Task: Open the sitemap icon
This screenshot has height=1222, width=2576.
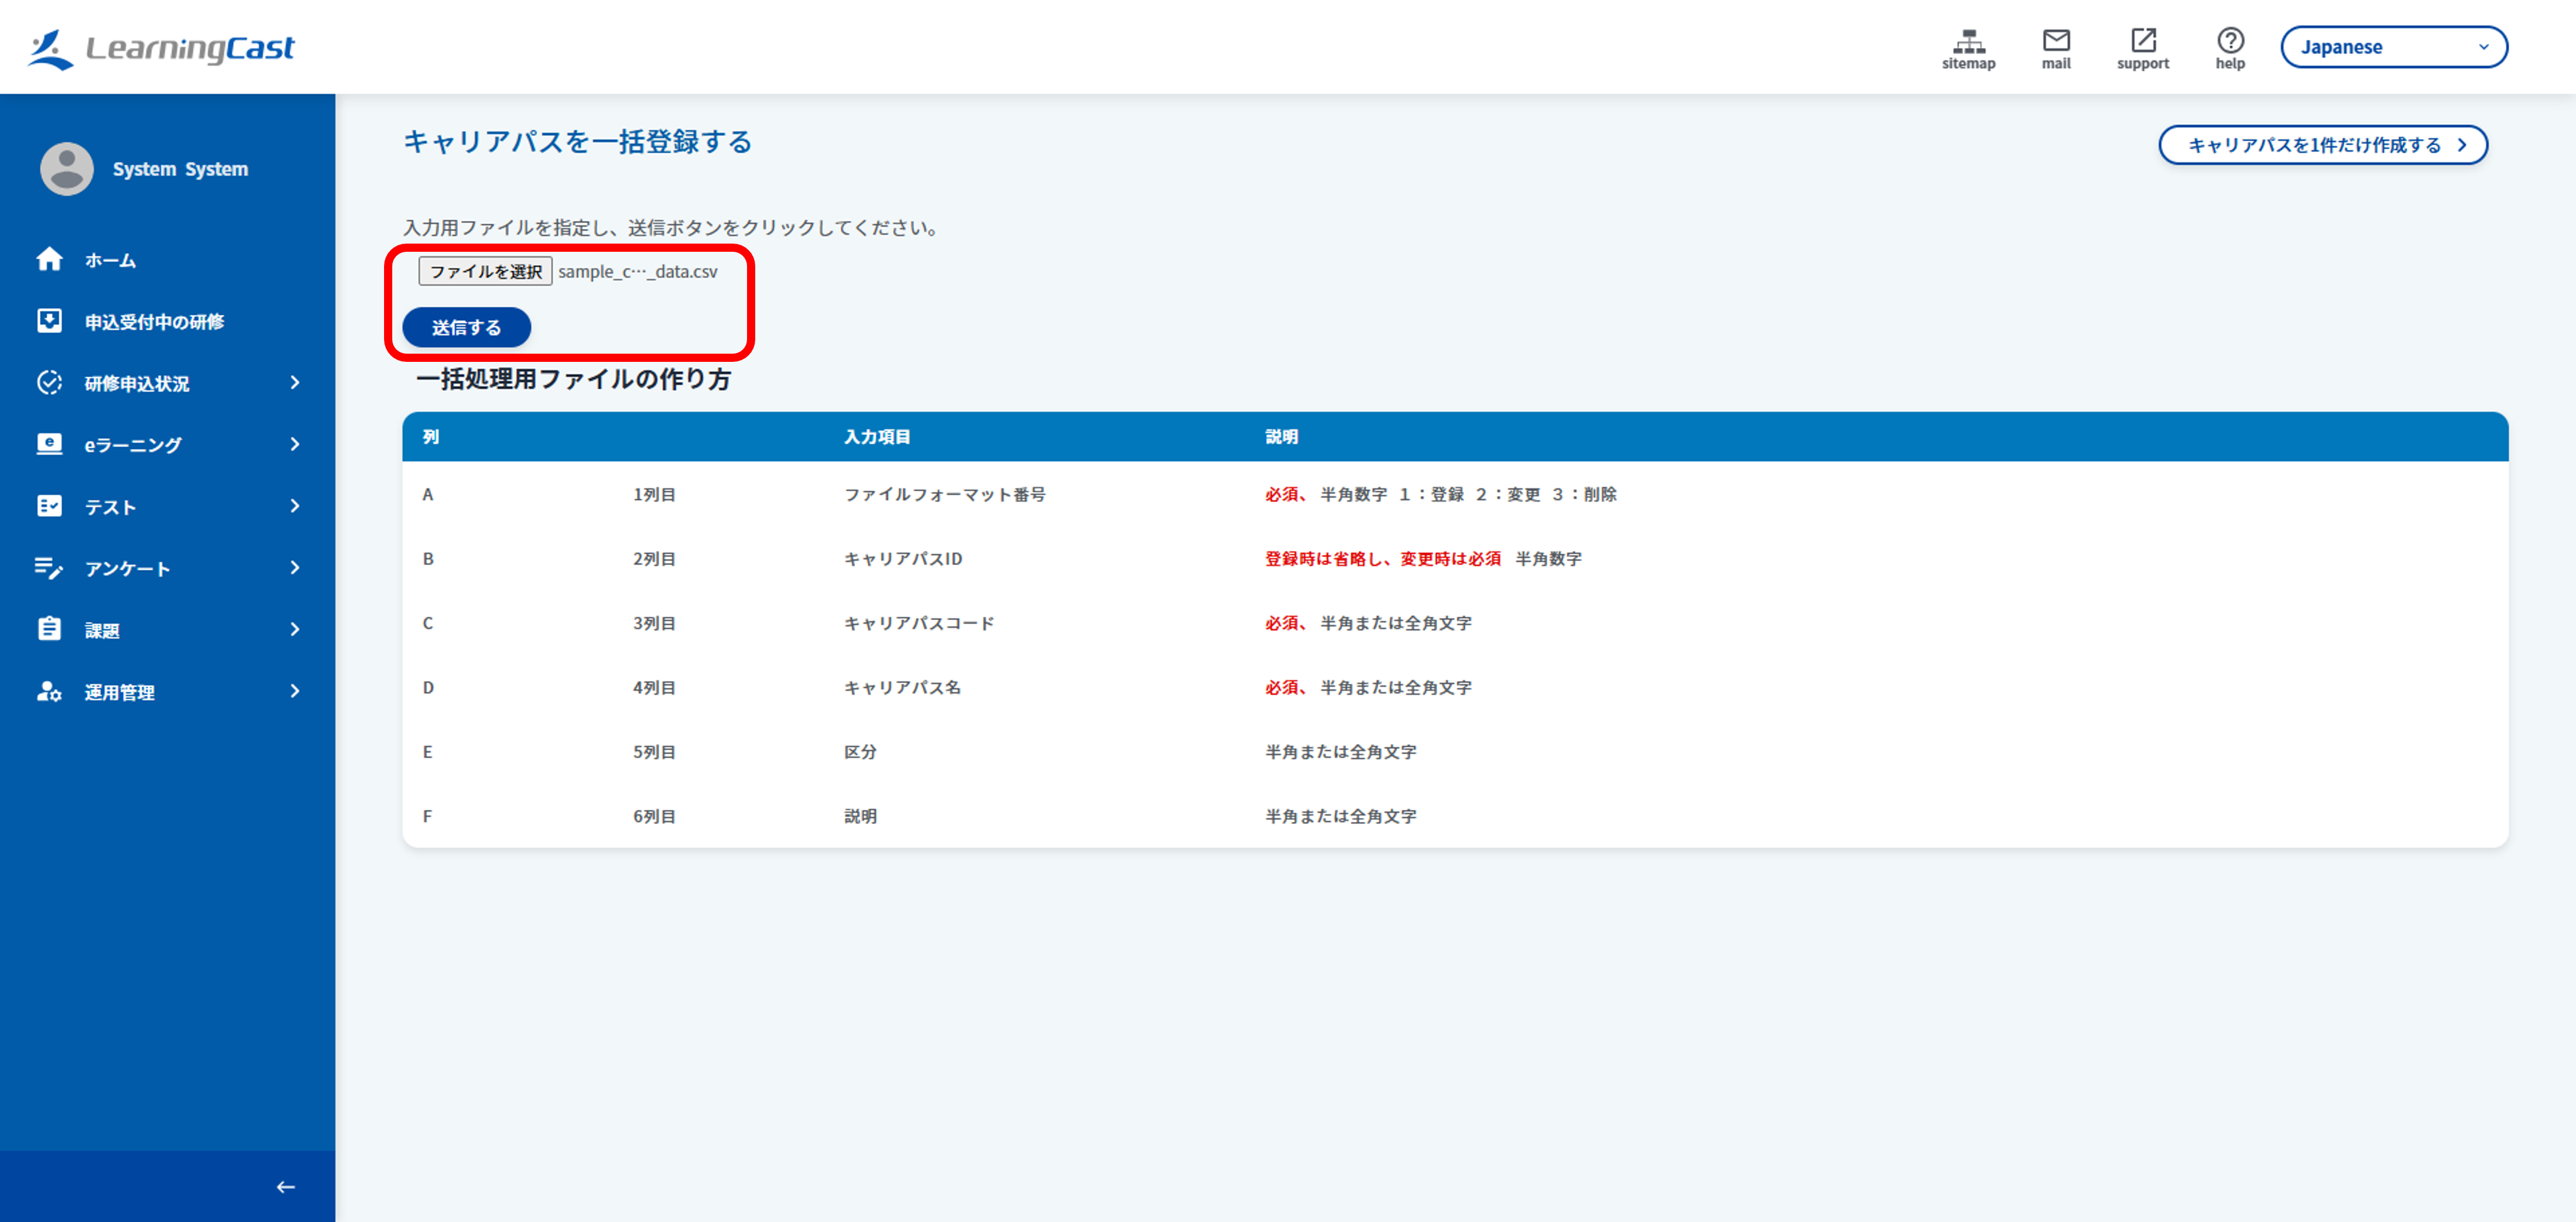Action: (x=1968, y=41)
